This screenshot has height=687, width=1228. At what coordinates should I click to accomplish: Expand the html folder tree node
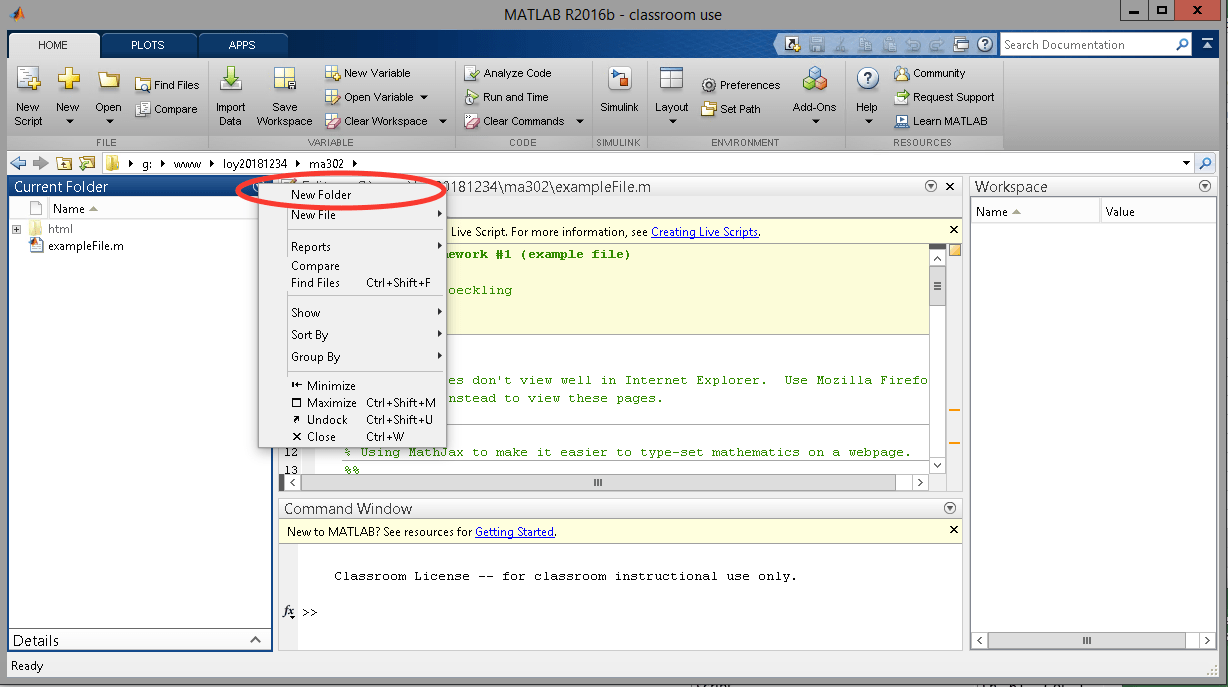pos(17,229)
